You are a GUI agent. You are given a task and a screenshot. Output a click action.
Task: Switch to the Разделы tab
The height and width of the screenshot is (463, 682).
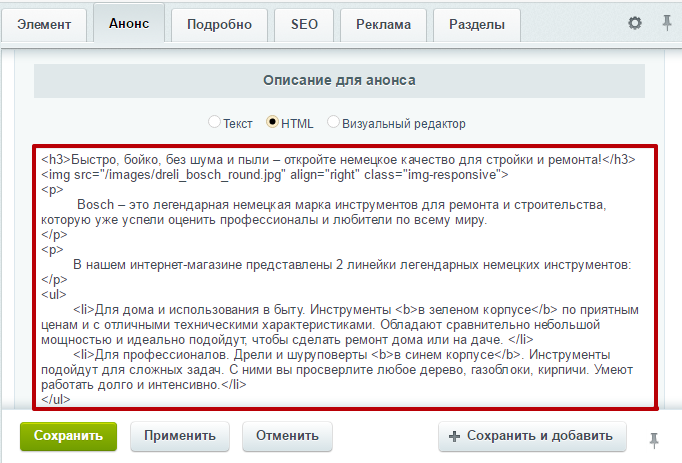point(477,25)
